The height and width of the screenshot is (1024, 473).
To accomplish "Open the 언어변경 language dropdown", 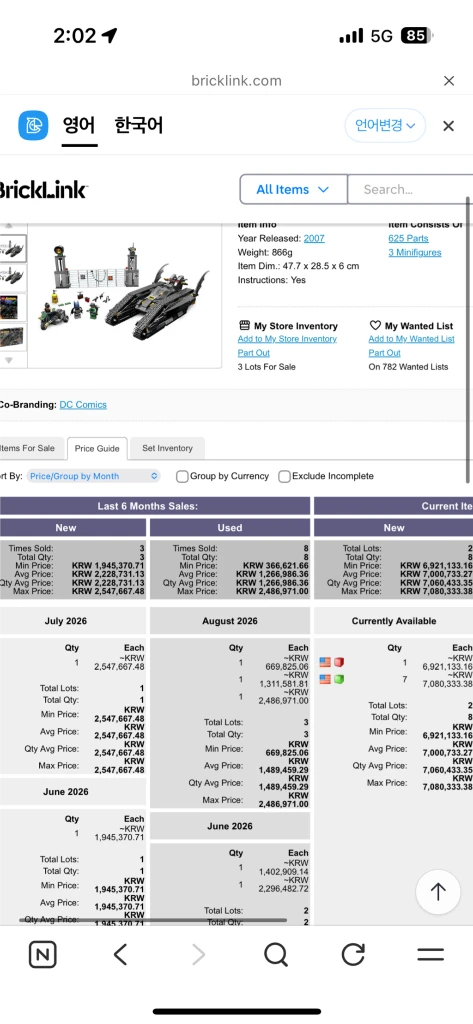I will 385,125.
